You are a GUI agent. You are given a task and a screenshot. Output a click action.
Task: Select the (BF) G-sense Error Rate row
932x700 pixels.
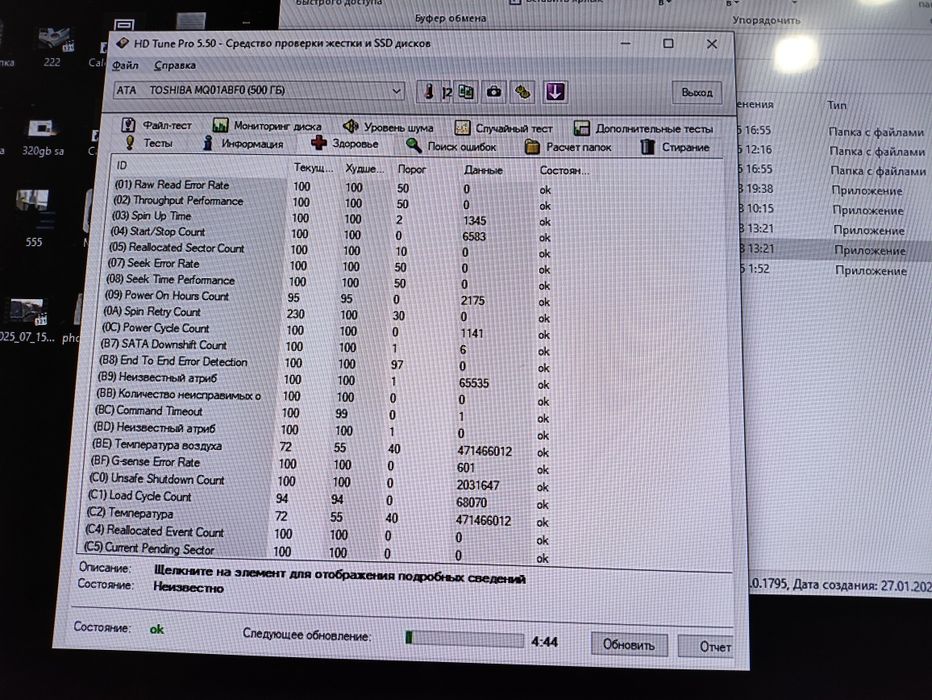pyautogui.click(x=322, y=465)
